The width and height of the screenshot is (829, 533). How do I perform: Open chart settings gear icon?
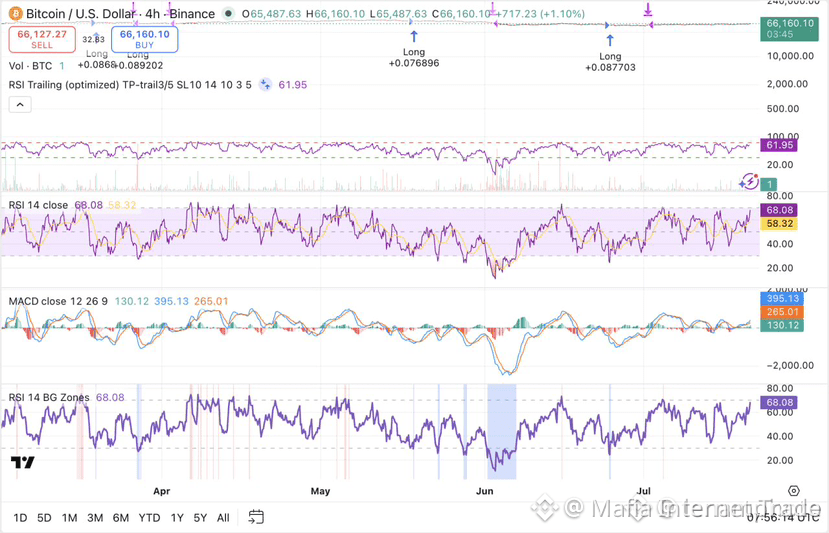(794, 491)
